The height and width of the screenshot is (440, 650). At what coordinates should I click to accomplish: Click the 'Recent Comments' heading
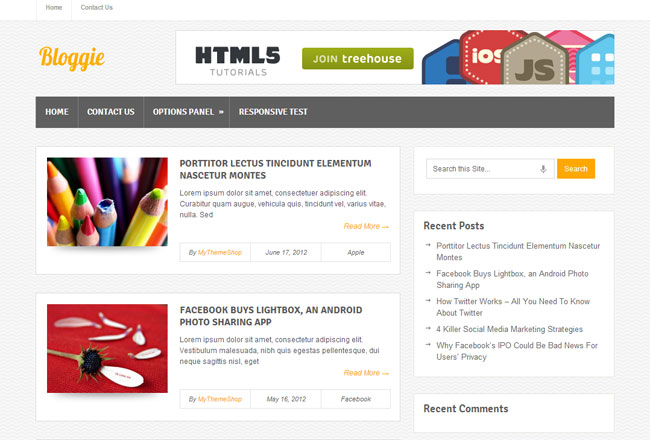pos(466,408)
